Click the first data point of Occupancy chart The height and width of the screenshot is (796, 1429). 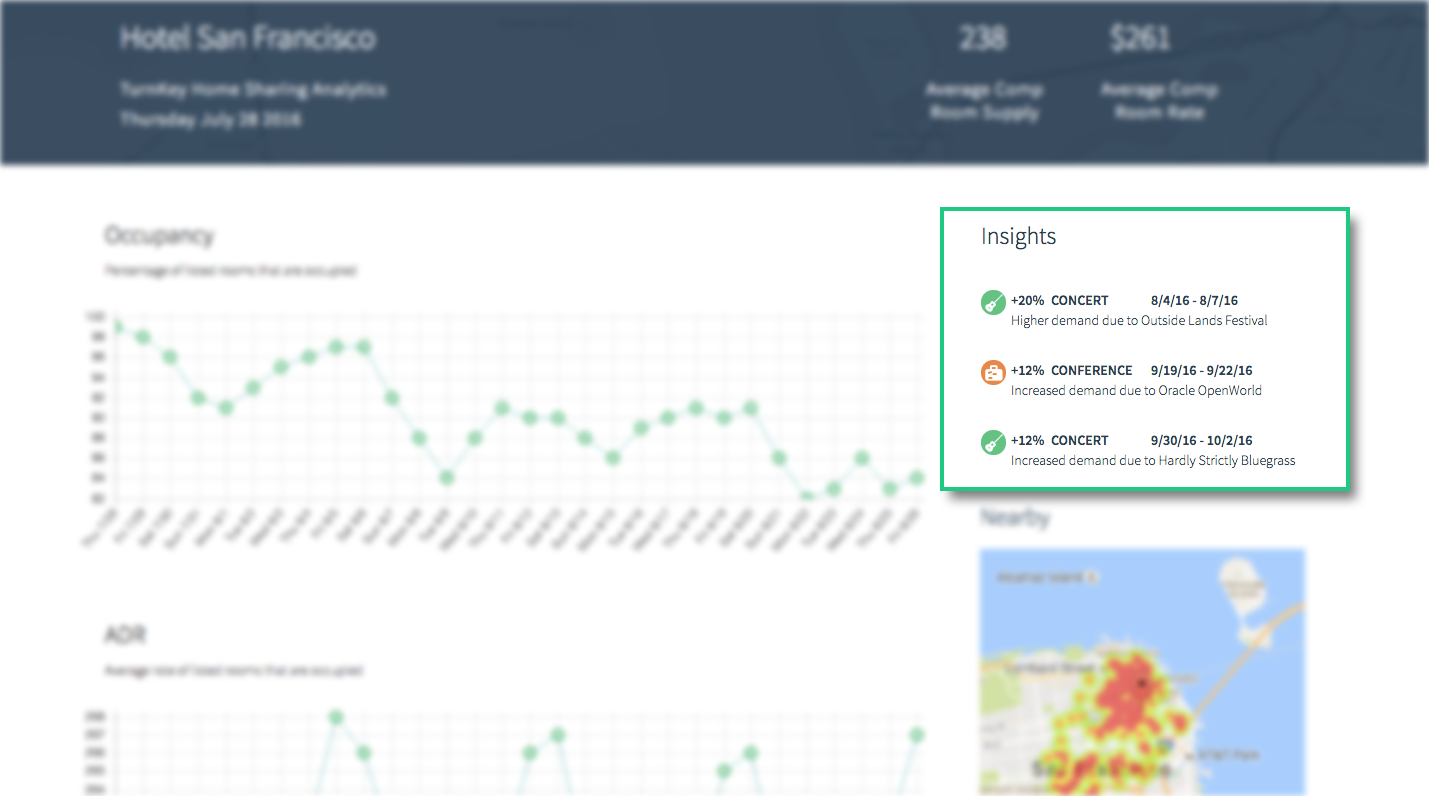117,327
